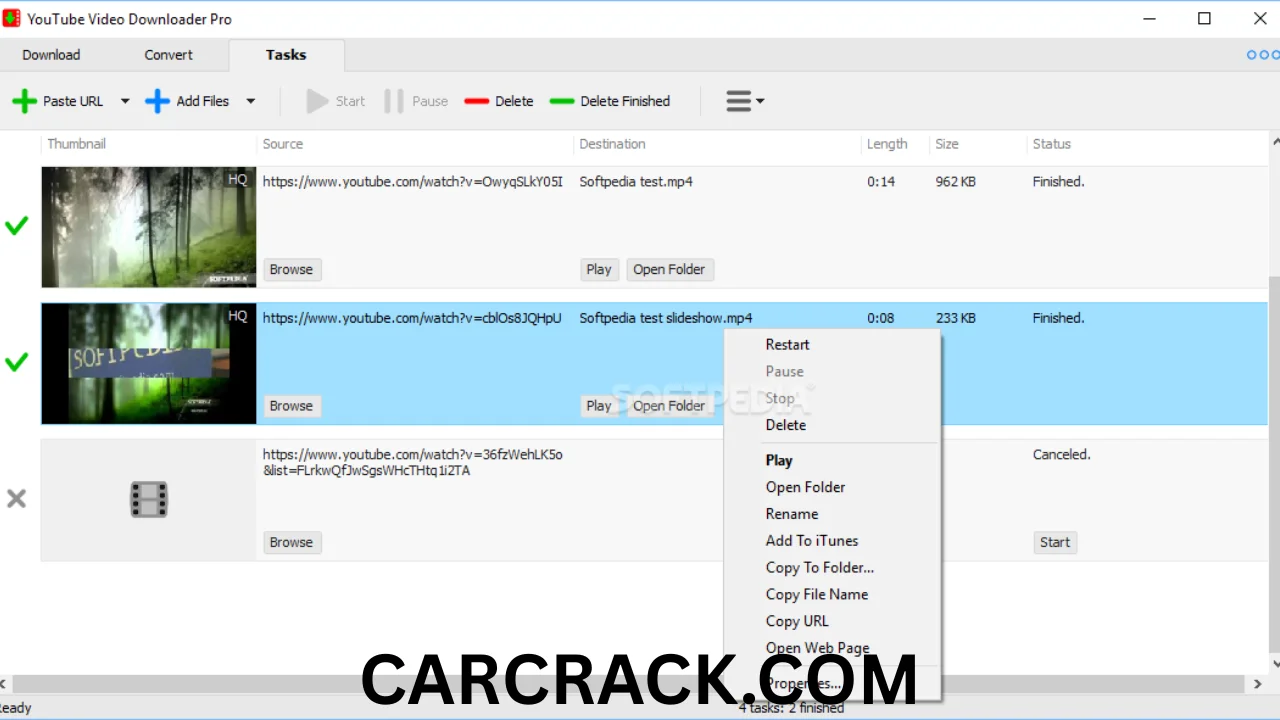Image resolution: width=1280 pixels, height=720 pixels.
Task: Click the Start play triangle icon in toolbar
Action: (x=317, y=101)
